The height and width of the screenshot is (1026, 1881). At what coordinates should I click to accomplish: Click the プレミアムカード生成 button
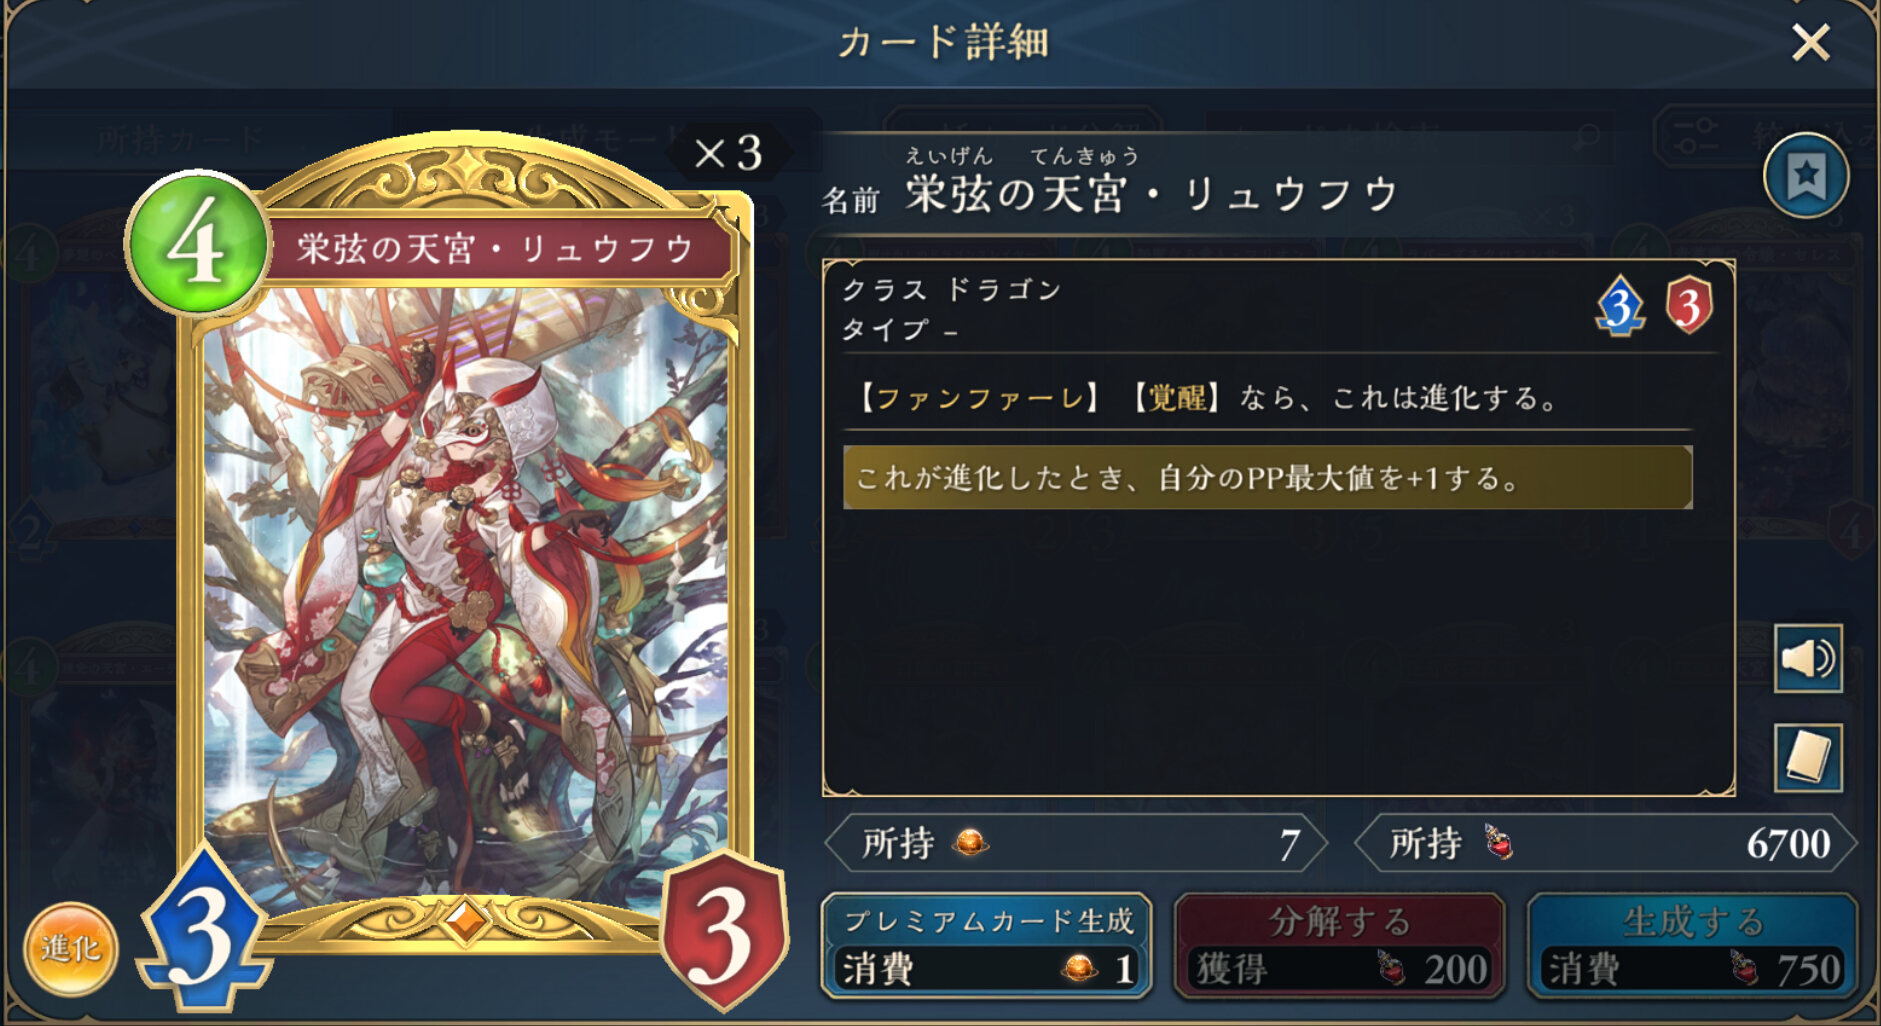[986, 946]
